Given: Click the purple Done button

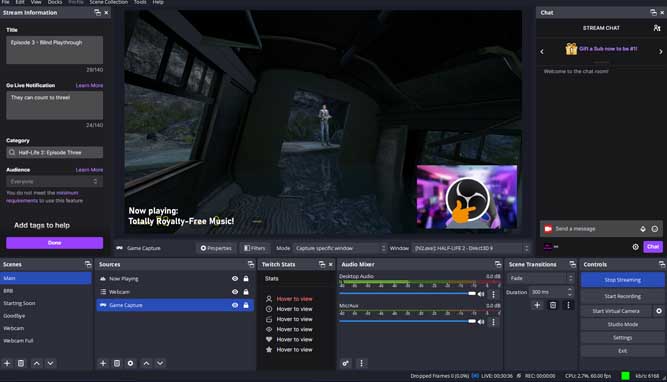Looking at the screenshot, I should pyautogui.click(x=54, y=243).
